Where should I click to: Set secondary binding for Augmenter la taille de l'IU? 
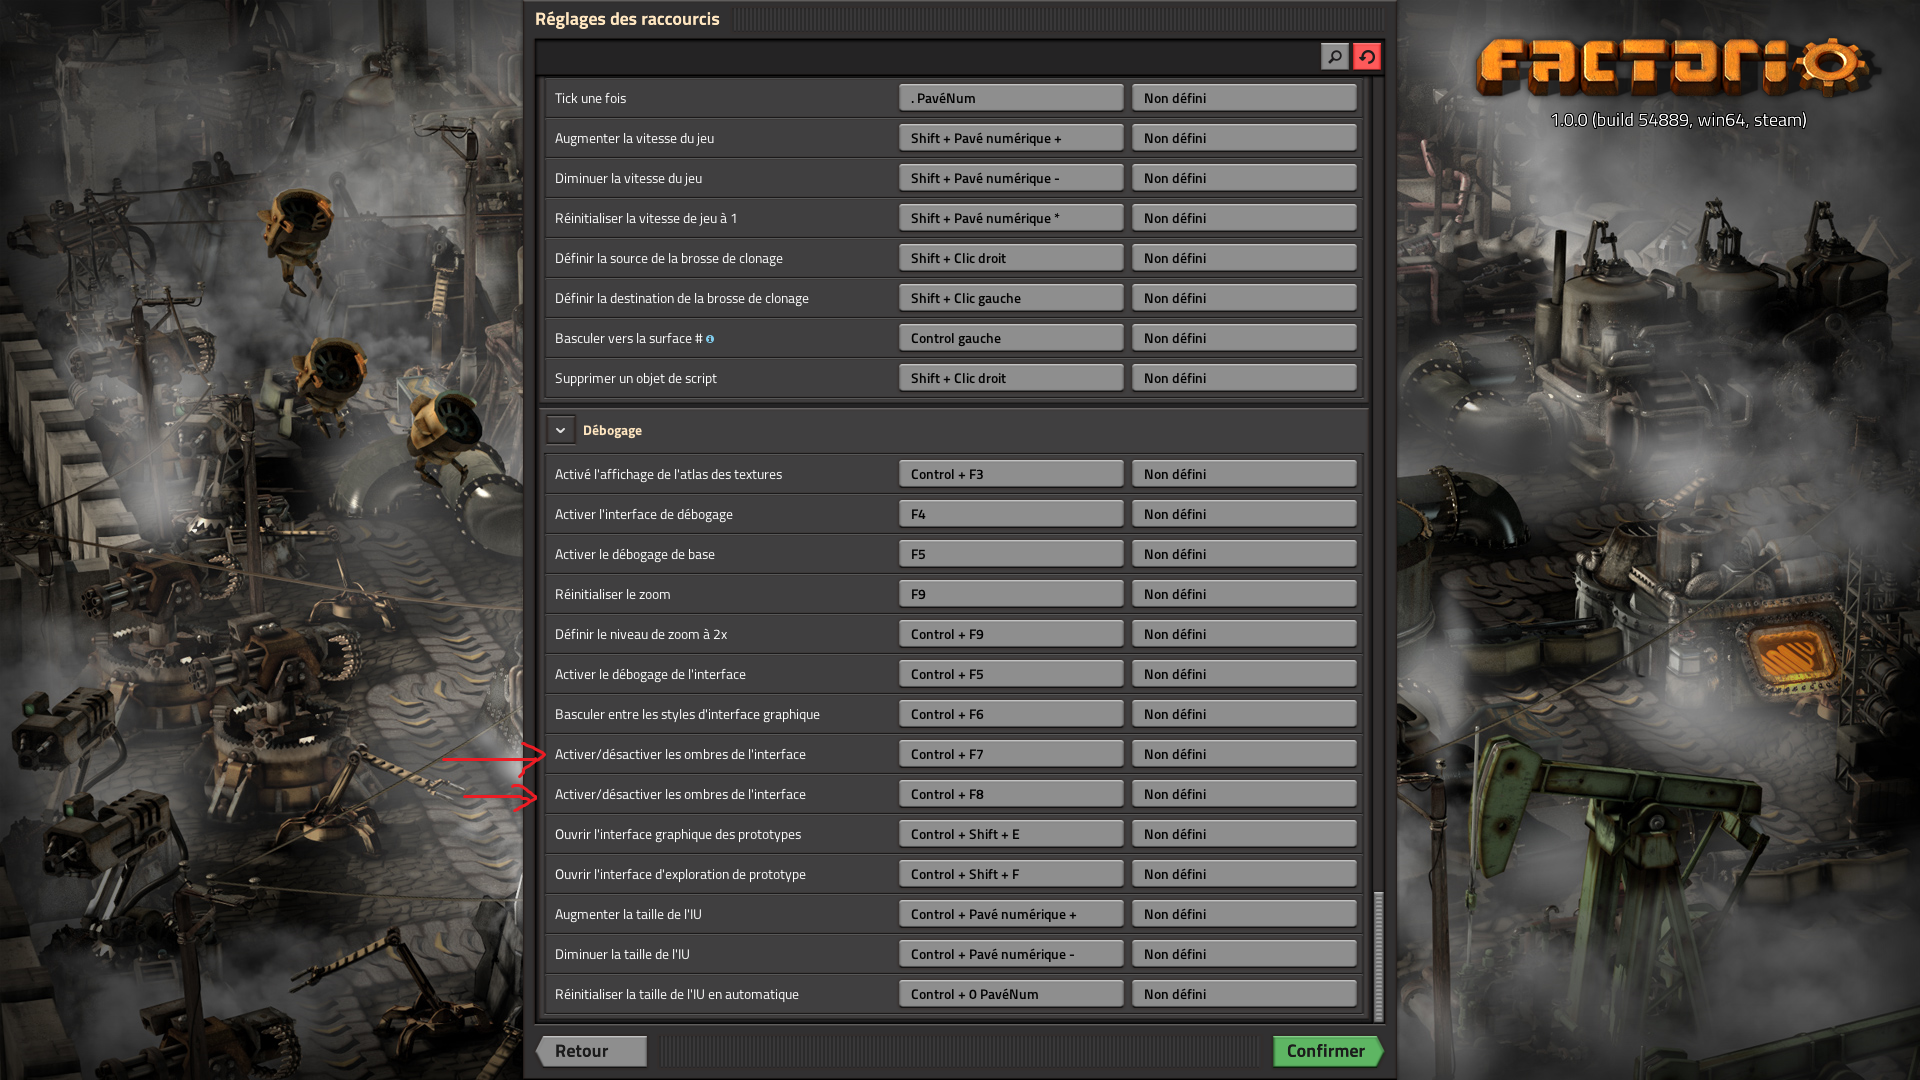(x=1244, y=914)
